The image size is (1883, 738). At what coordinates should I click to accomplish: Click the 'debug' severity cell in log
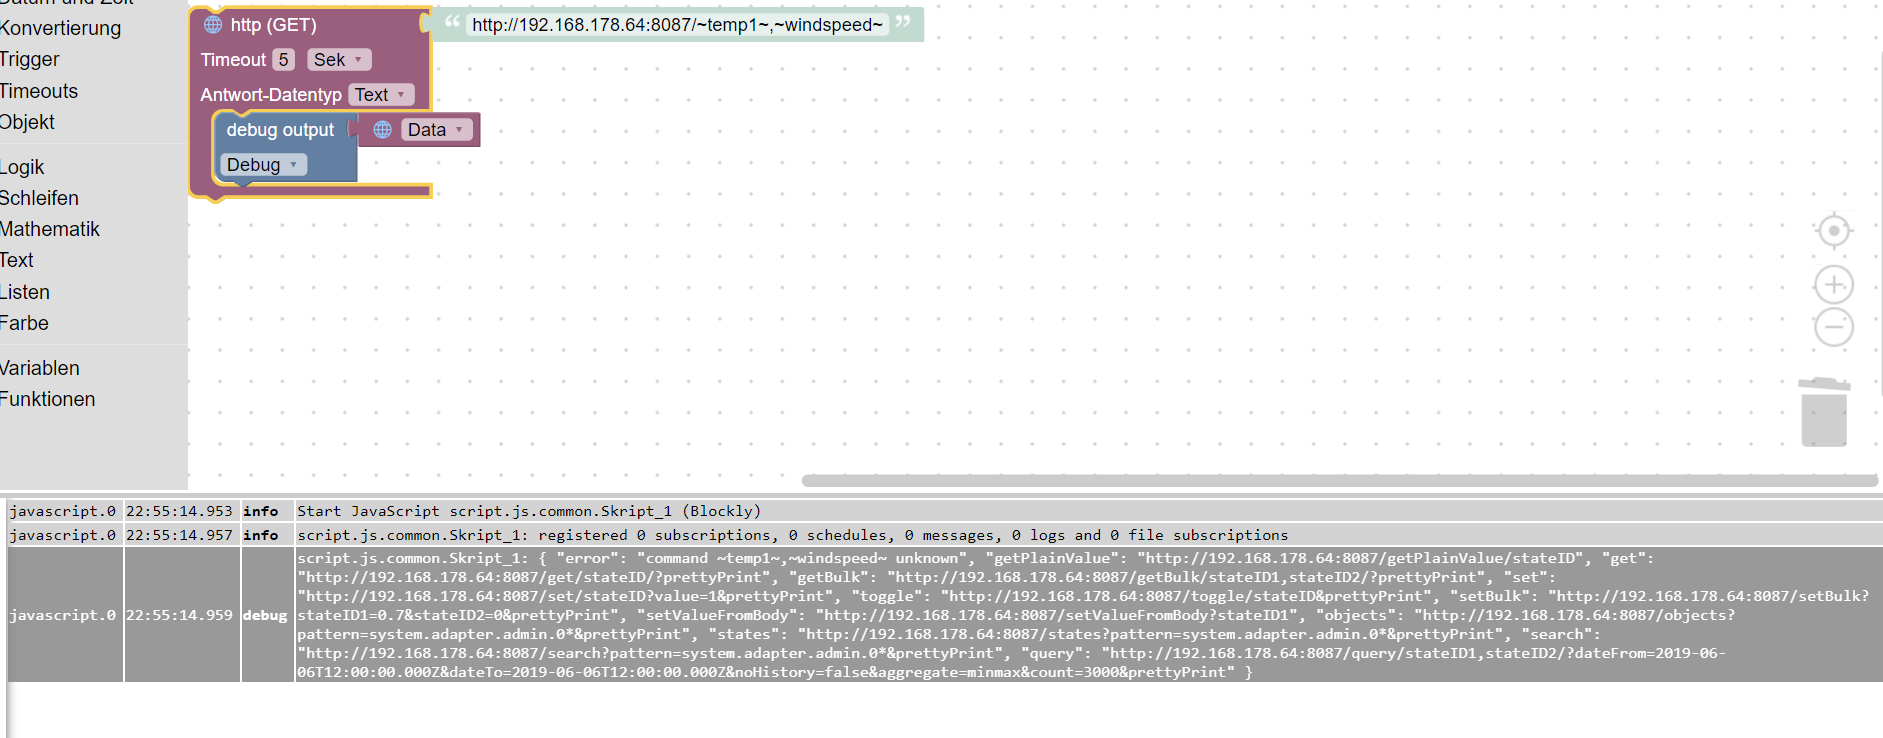(x=265, y=615)
